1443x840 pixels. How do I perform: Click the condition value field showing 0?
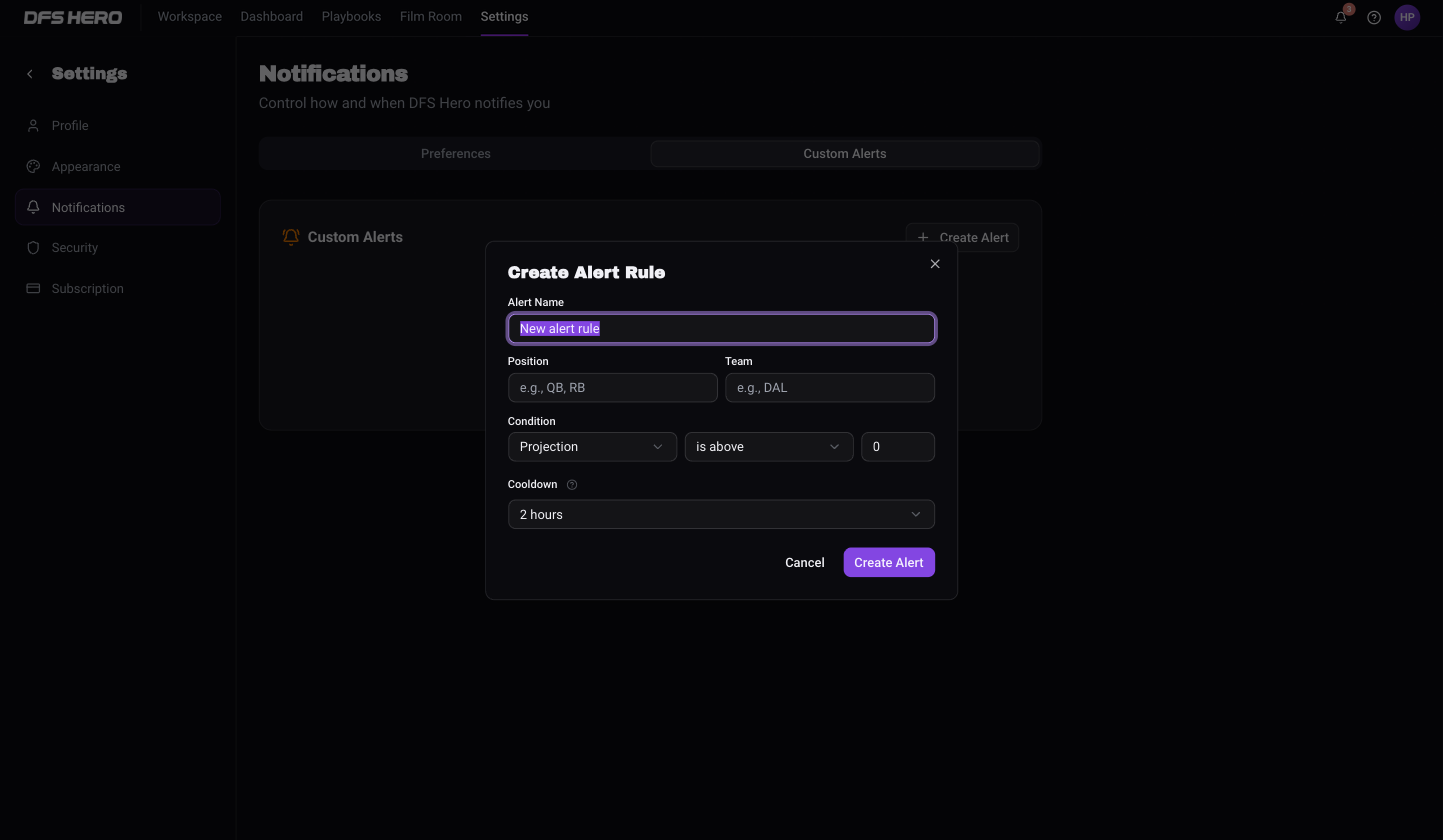(898, 447)
